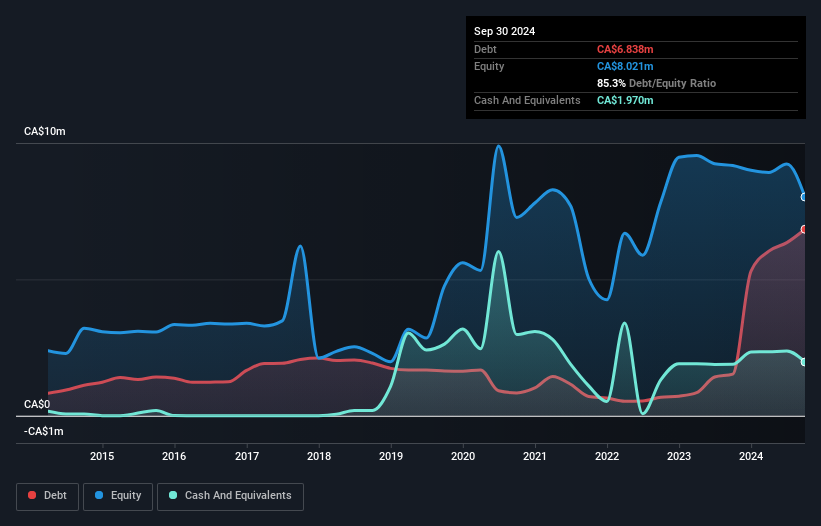
Task: Click the red Debt legend dot
Action: (x=32, y=495)
